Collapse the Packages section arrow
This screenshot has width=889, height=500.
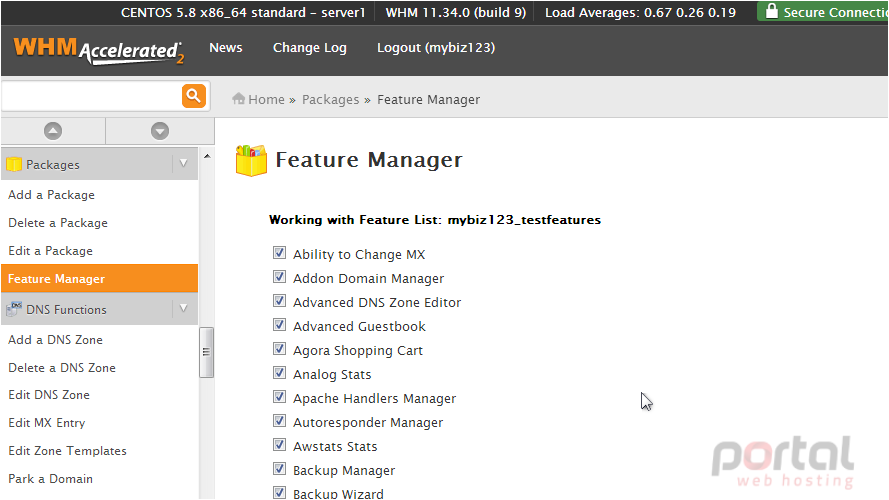(183, 163)
